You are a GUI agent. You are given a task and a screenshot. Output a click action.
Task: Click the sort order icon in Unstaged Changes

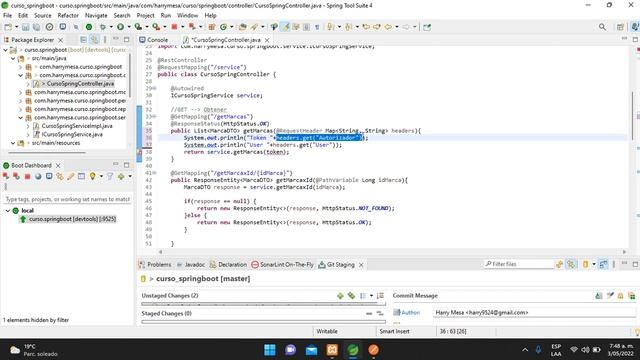[380, 296]
